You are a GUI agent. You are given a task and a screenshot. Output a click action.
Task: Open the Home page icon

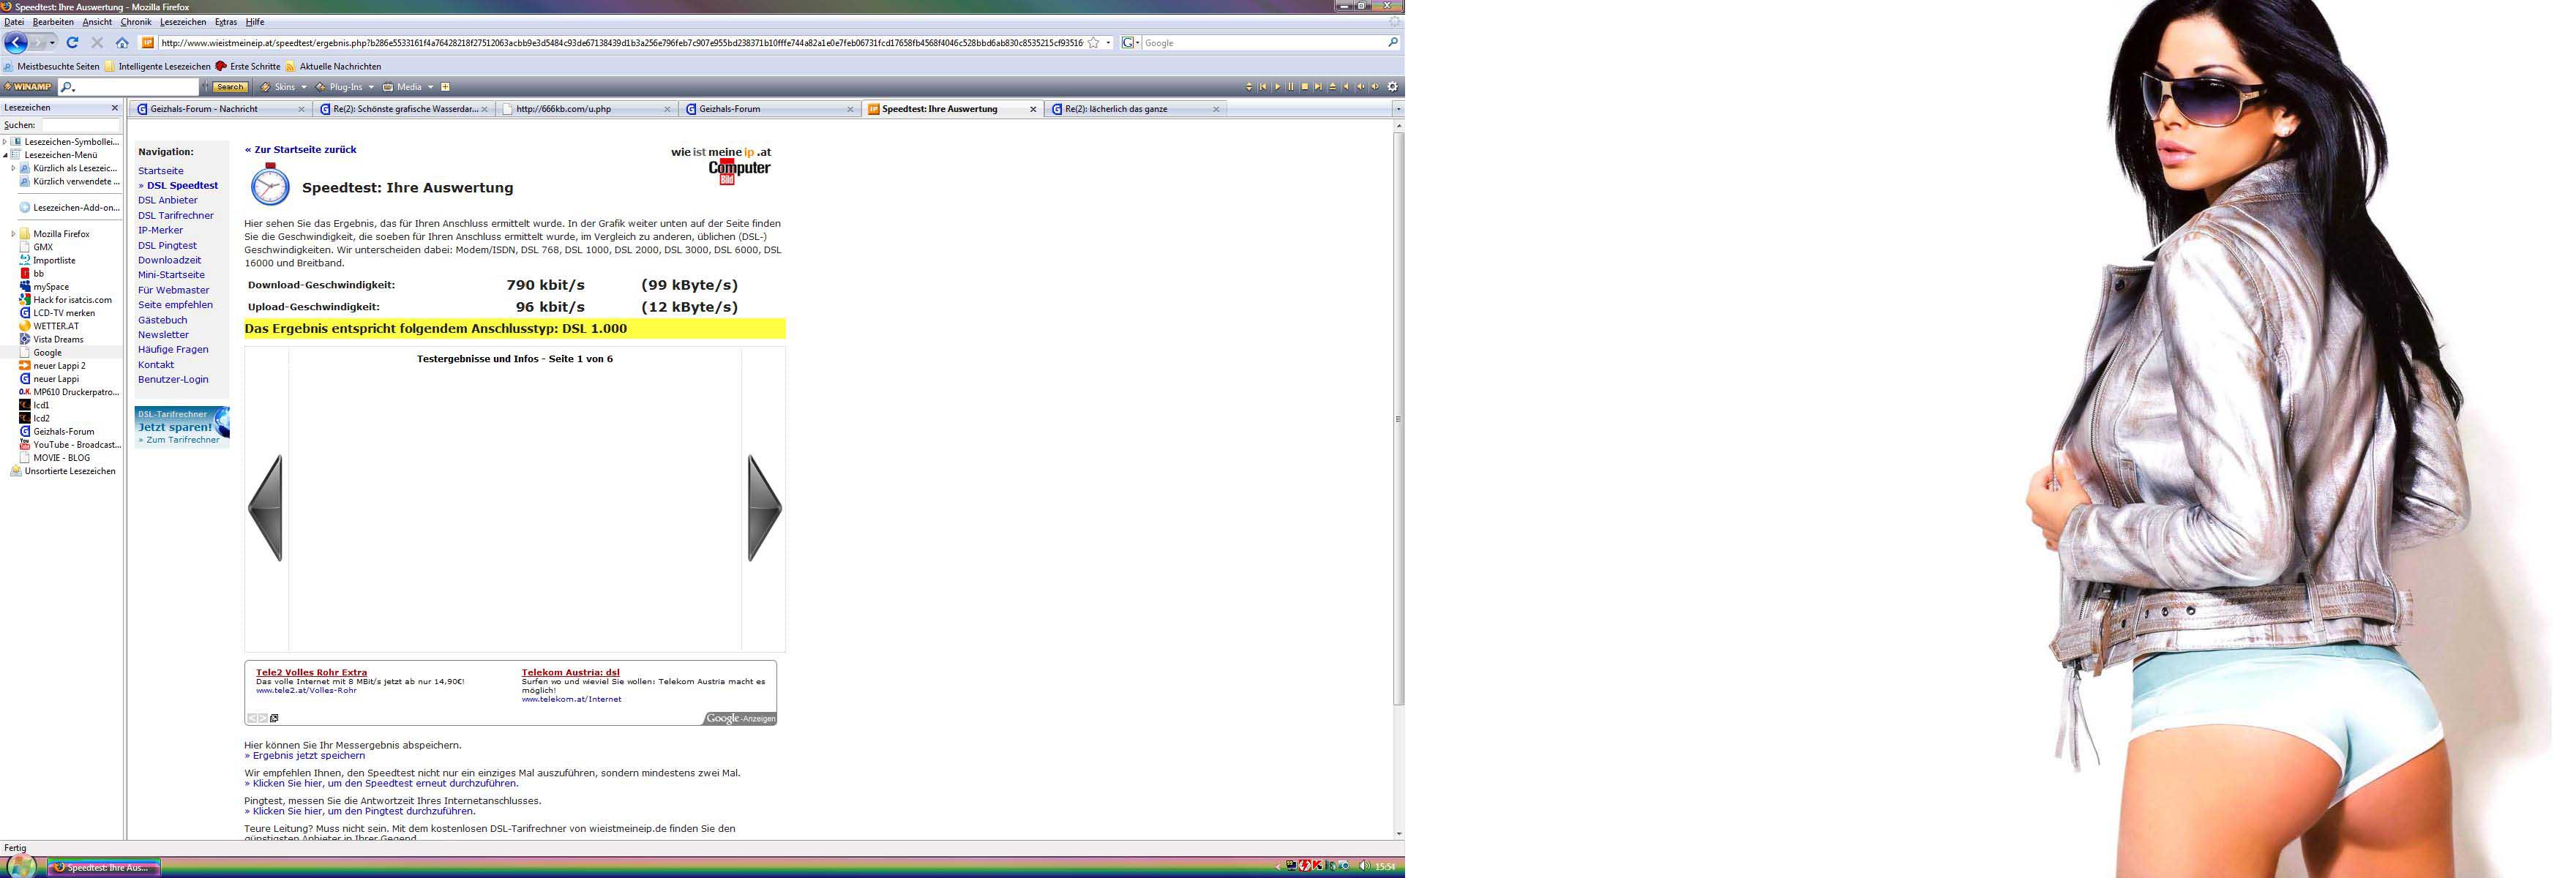tap(122, 43)
